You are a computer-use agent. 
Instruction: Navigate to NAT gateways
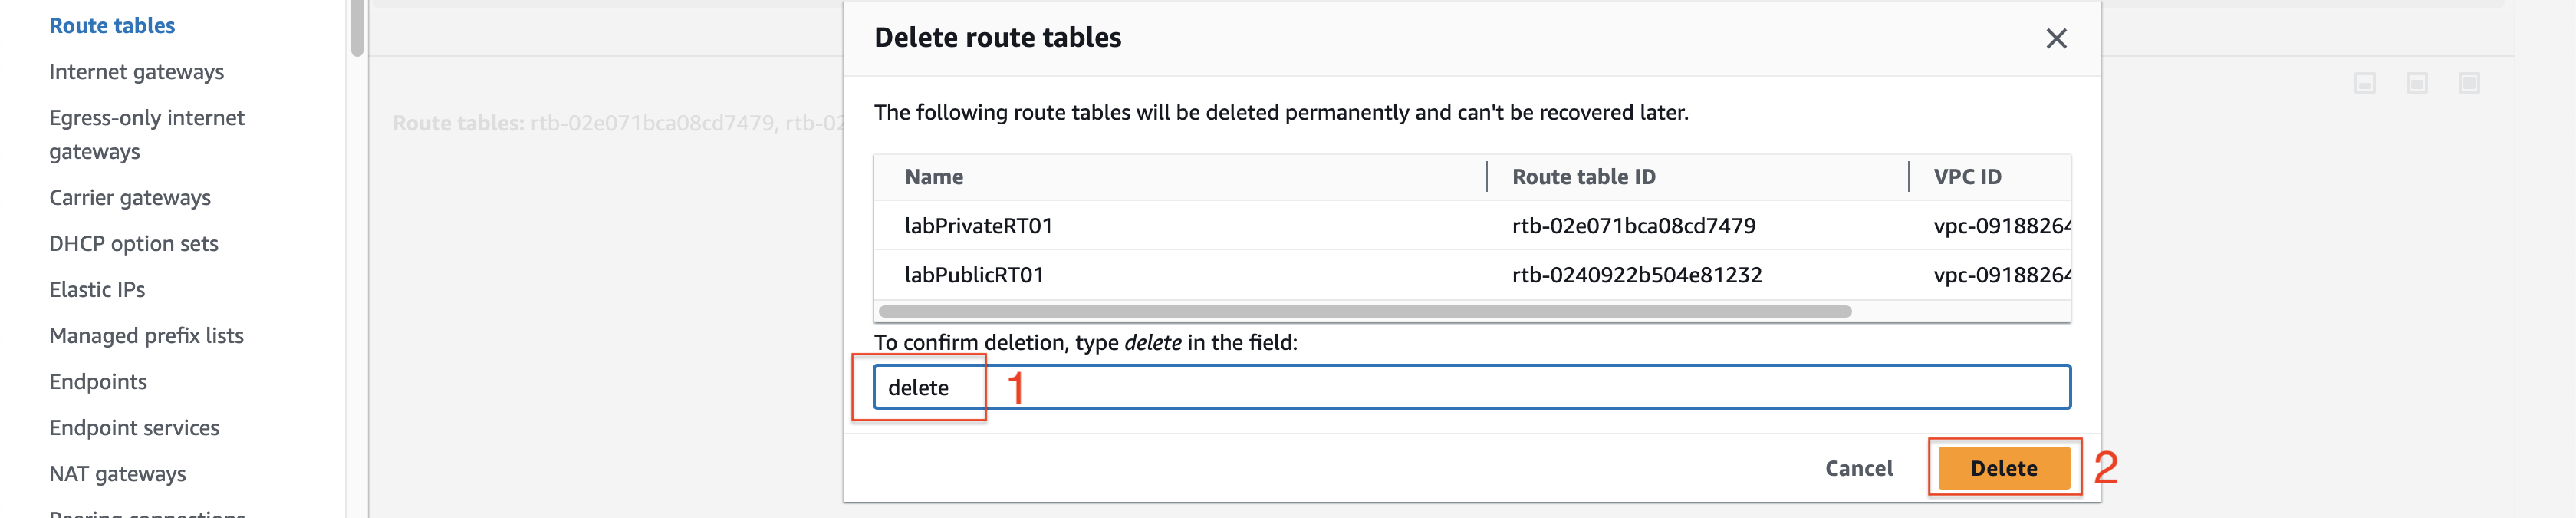(x=118, y=474)
